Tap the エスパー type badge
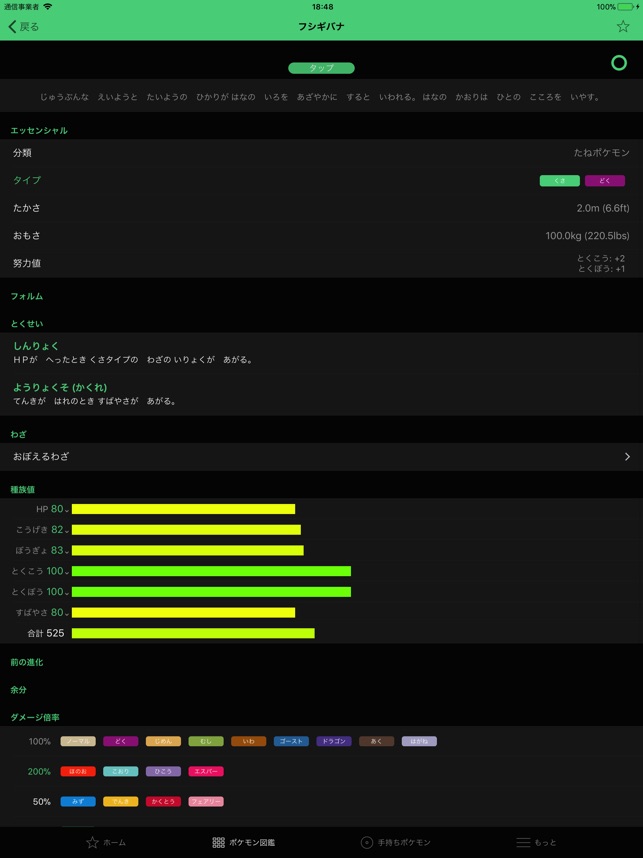Screen dimensions: 643x858 (206, 772)
